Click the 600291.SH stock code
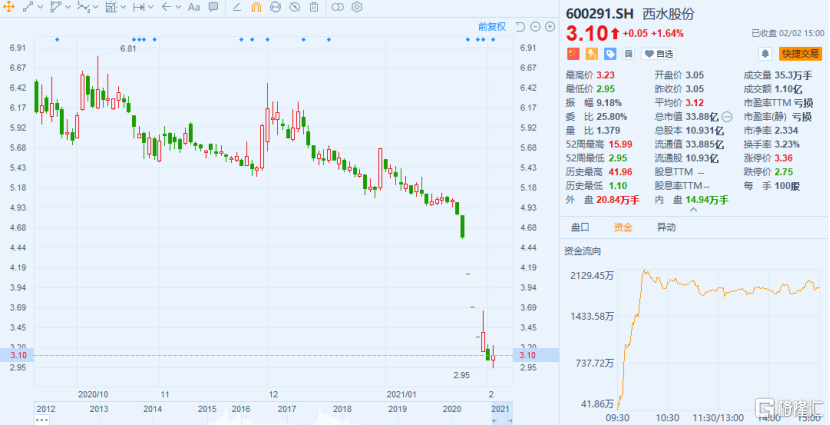Image resolution: width=830 pixels, height=425 pixels. pos(600,14)
